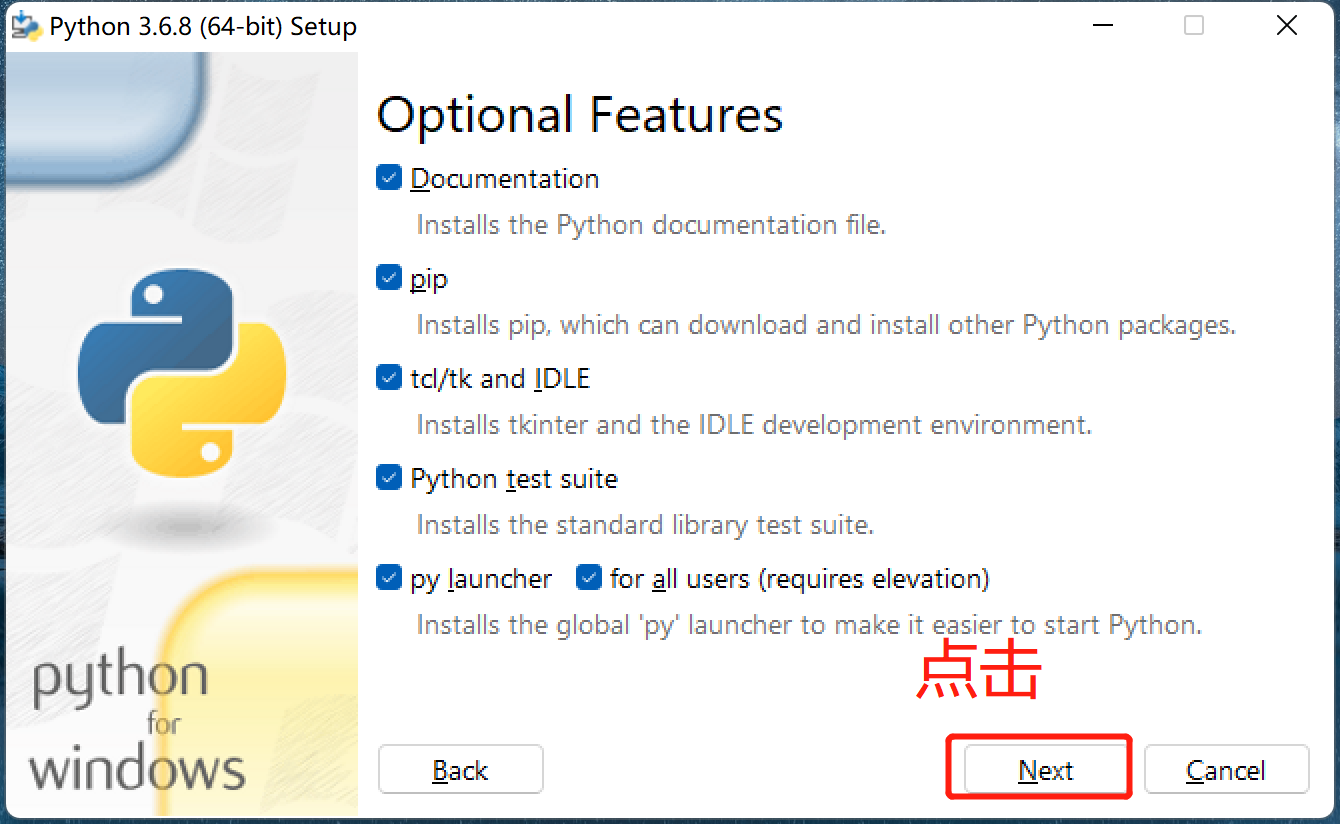Cancel the Python setup
The height and width of the screenshot is (824, 1340).
click(x=1226, y=770)
